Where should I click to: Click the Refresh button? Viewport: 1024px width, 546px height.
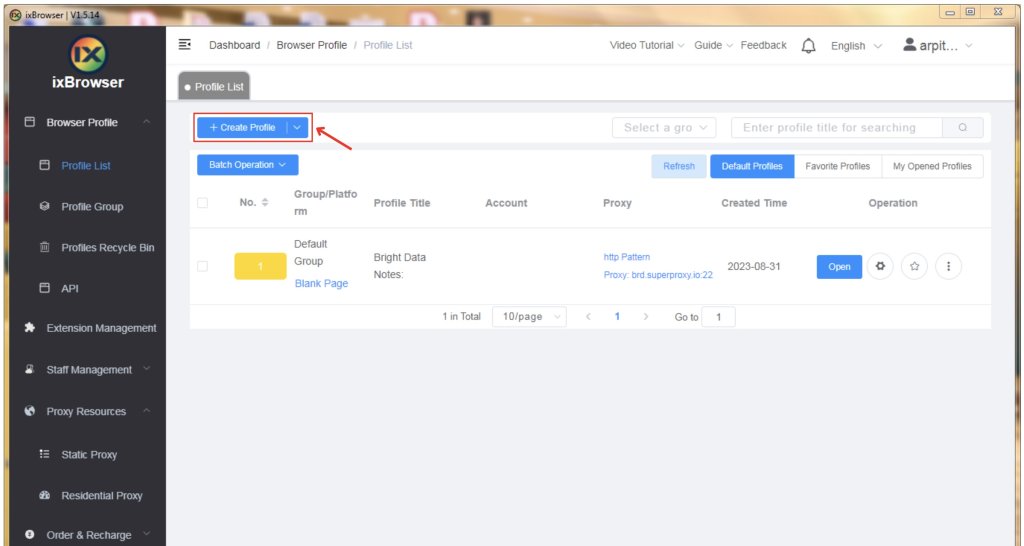pos(679,166)
